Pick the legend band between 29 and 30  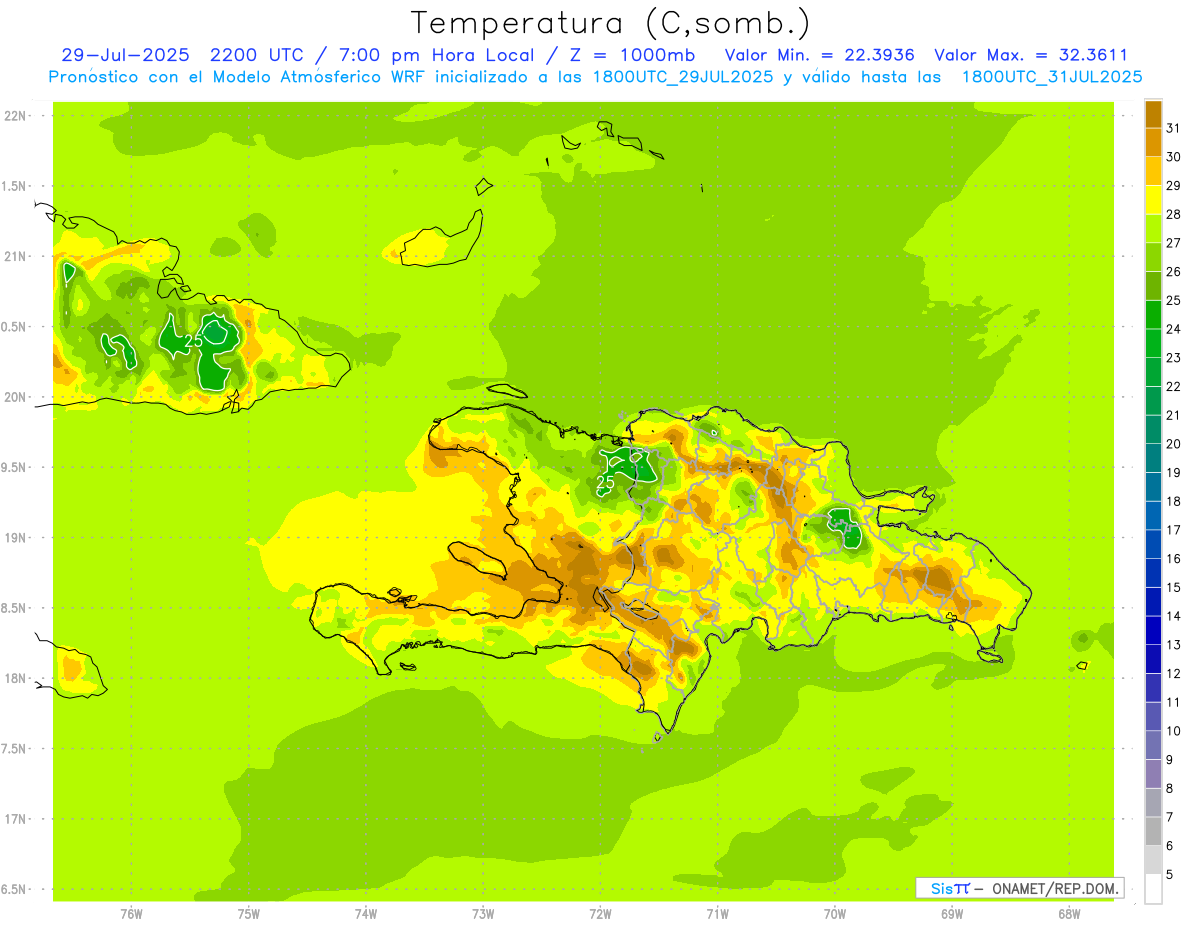pos(1153,171)
